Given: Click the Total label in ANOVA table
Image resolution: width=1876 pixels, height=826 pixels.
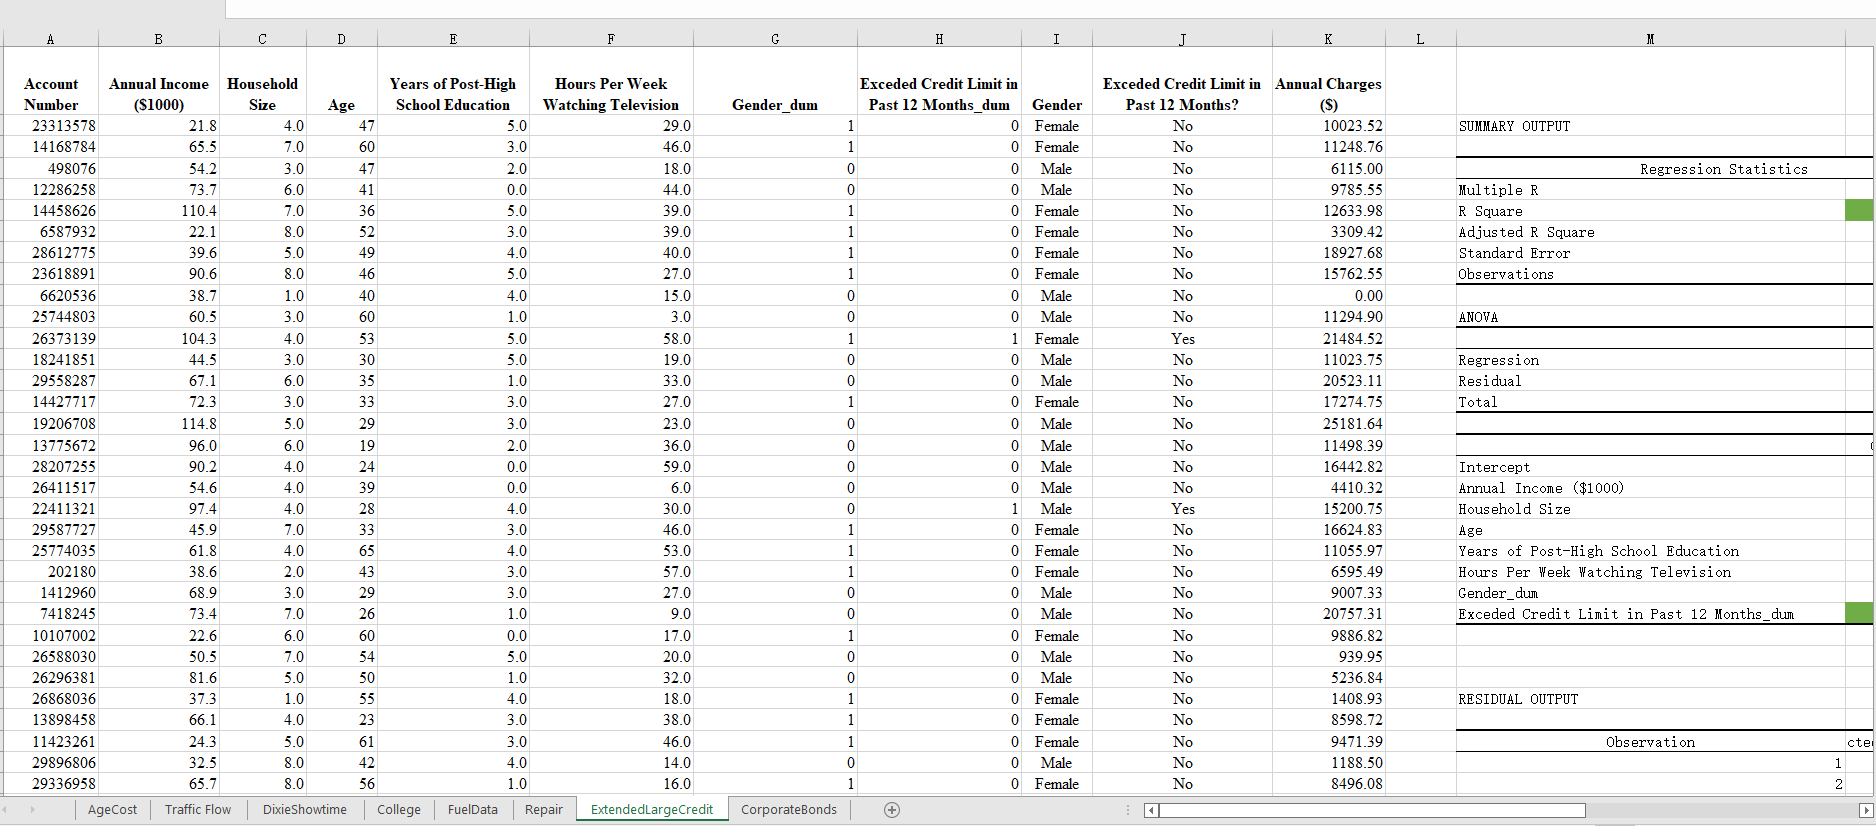Looking at the screenshot, I should [1650, 402].
